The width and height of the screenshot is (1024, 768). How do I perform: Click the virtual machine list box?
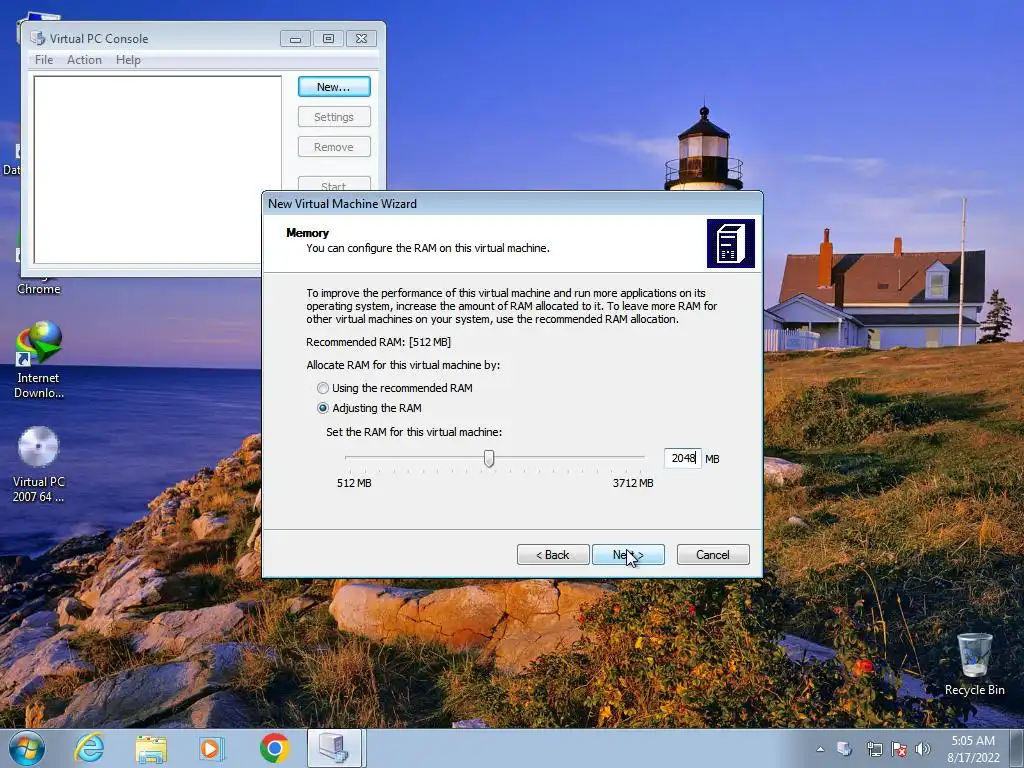(157, 170)
